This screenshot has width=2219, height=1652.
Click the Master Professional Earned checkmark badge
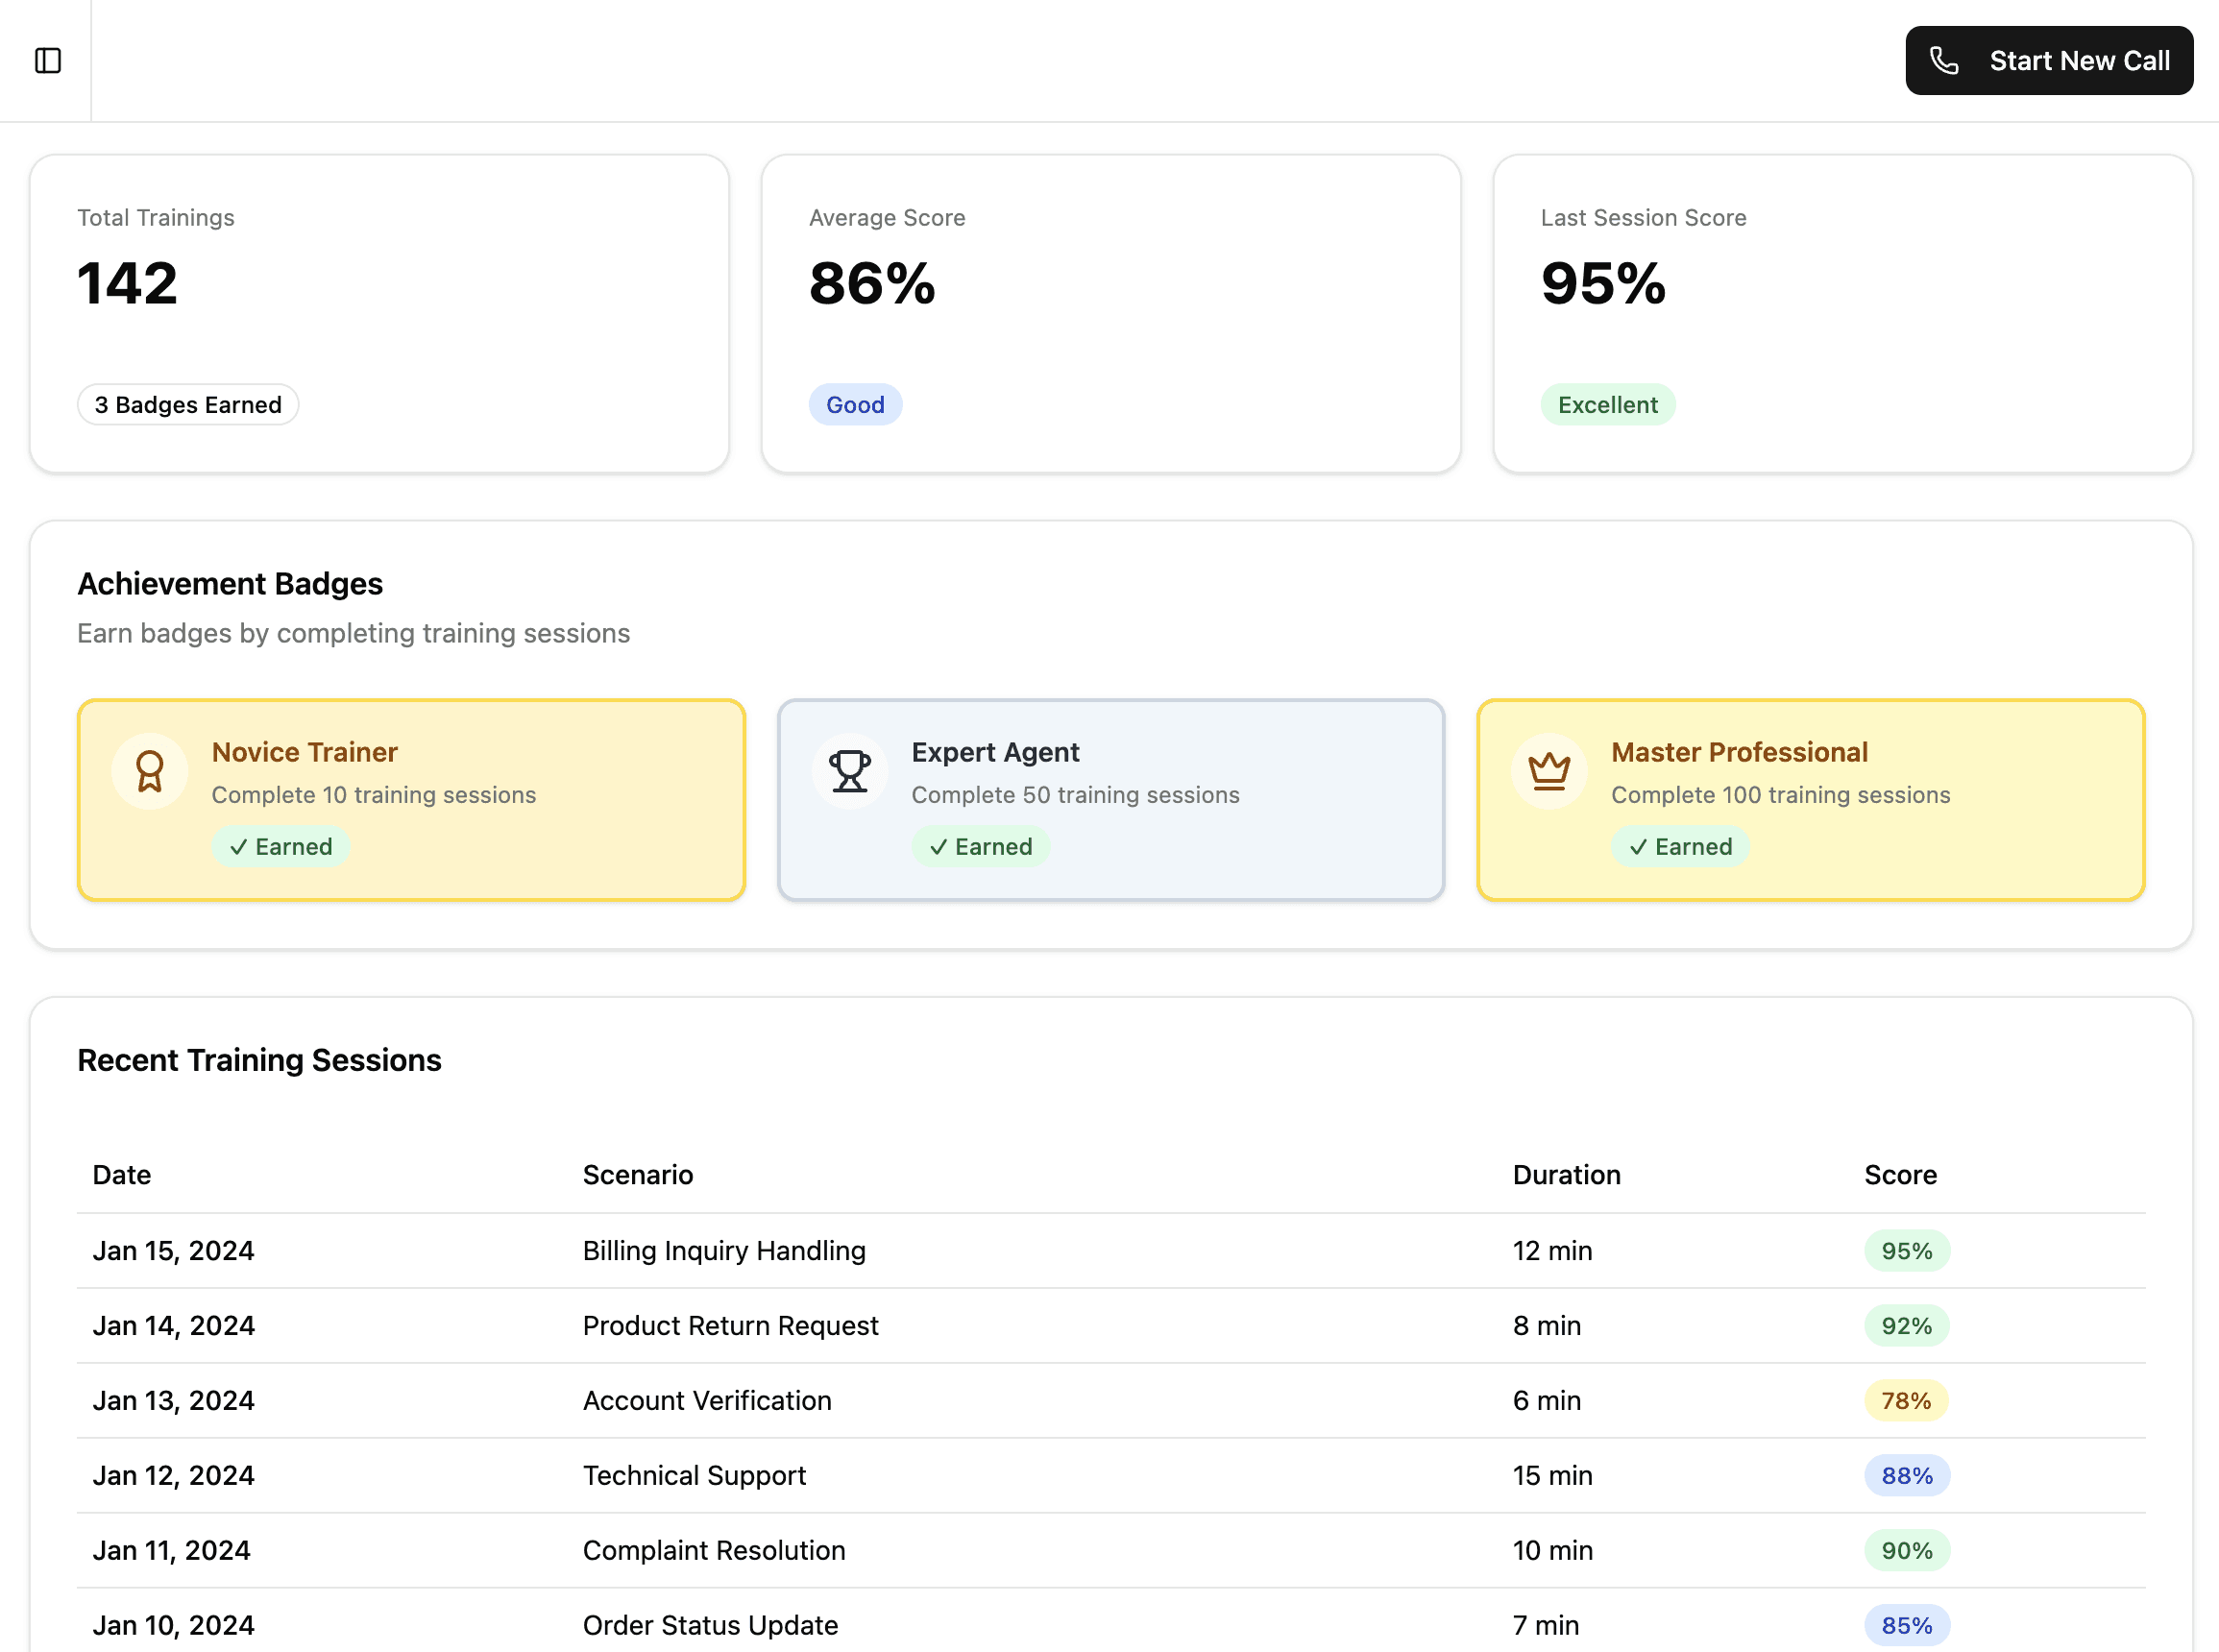pyautogui.click(x=1680, y=847)
